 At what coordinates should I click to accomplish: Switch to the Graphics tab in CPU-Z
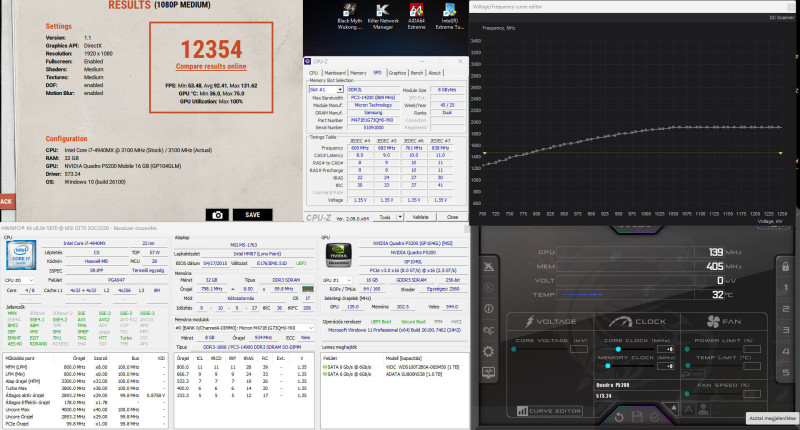397,73
